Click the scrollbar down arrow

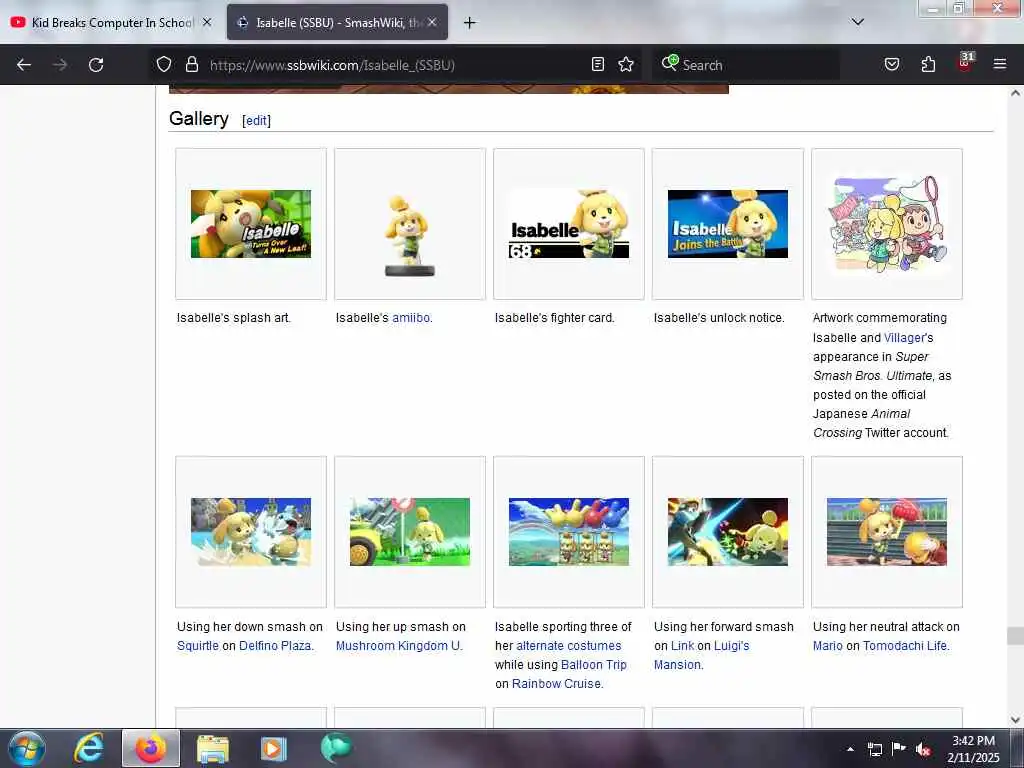coord(1015,720)
